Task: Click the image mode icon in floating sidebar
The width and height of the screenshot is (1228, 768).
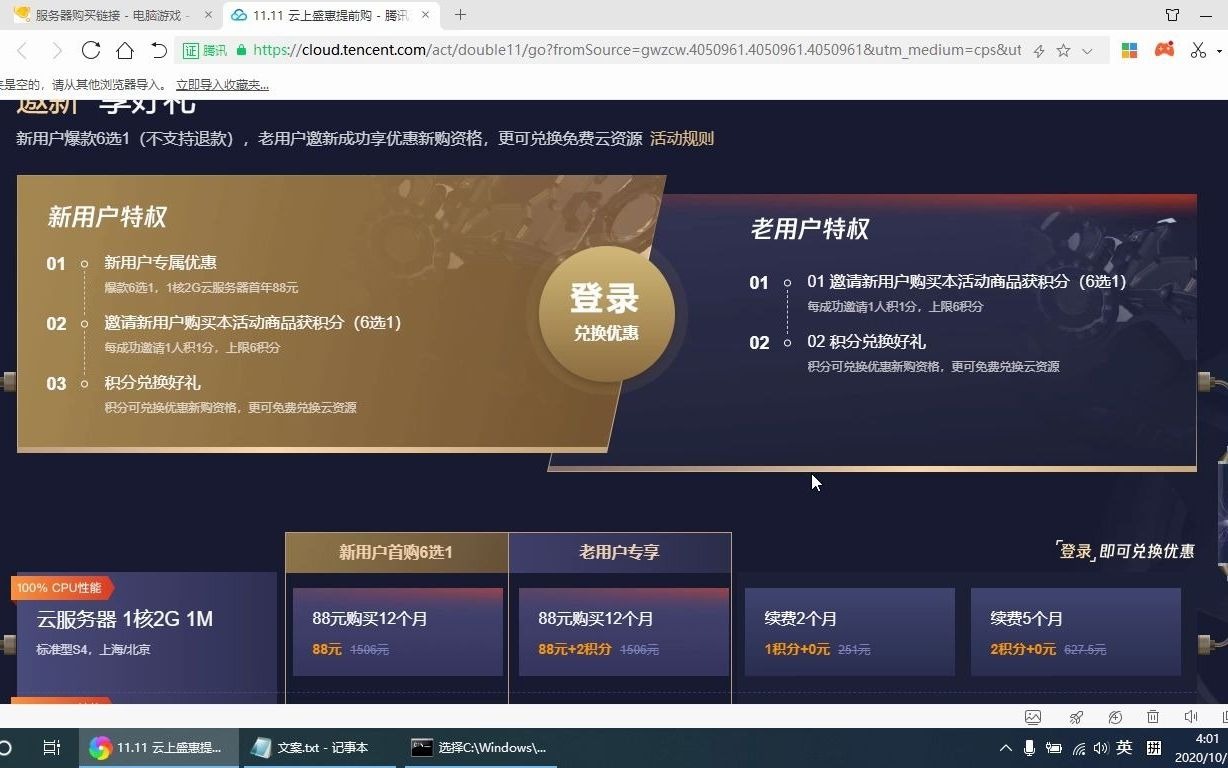Action: click(1033, 717)
